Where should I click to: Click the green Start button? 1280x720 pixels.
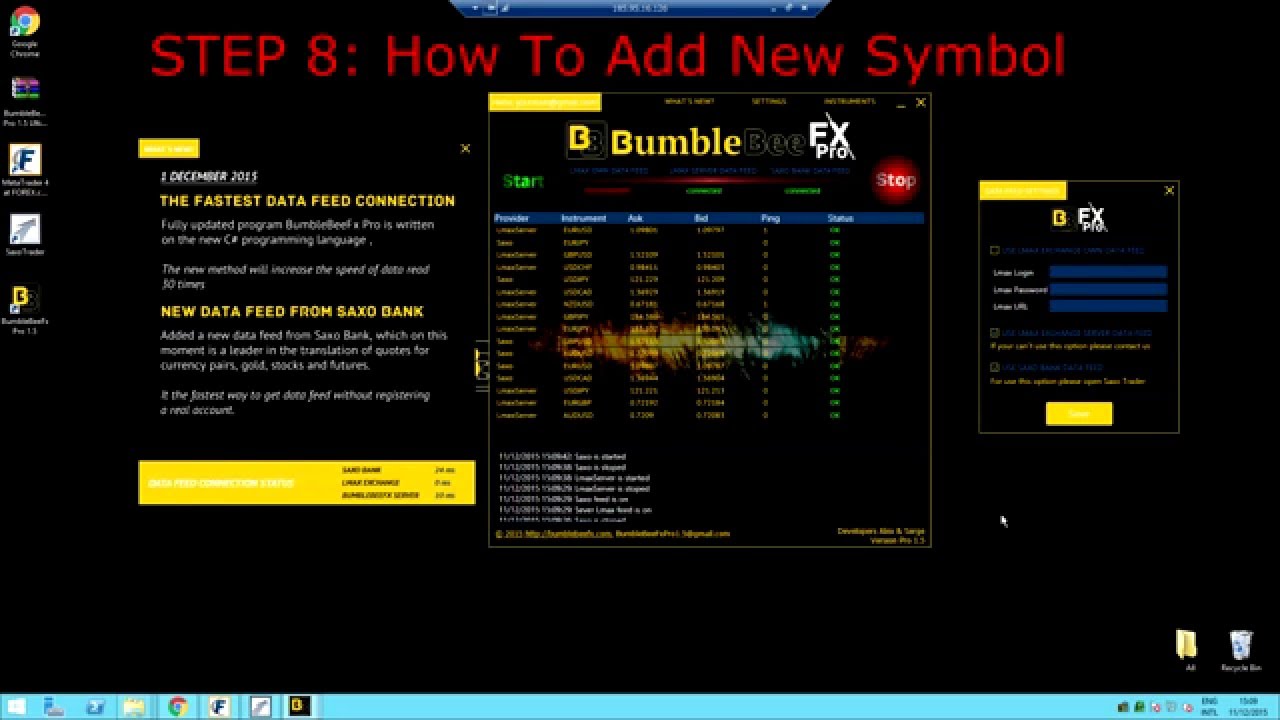(x=523, y=181)
